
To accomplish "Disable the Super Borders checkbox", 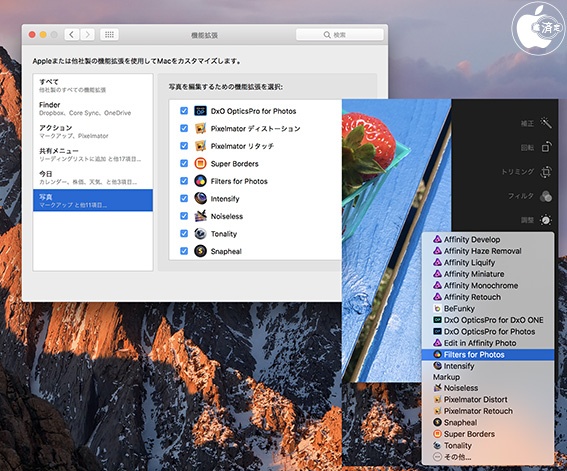I will 184,163.
